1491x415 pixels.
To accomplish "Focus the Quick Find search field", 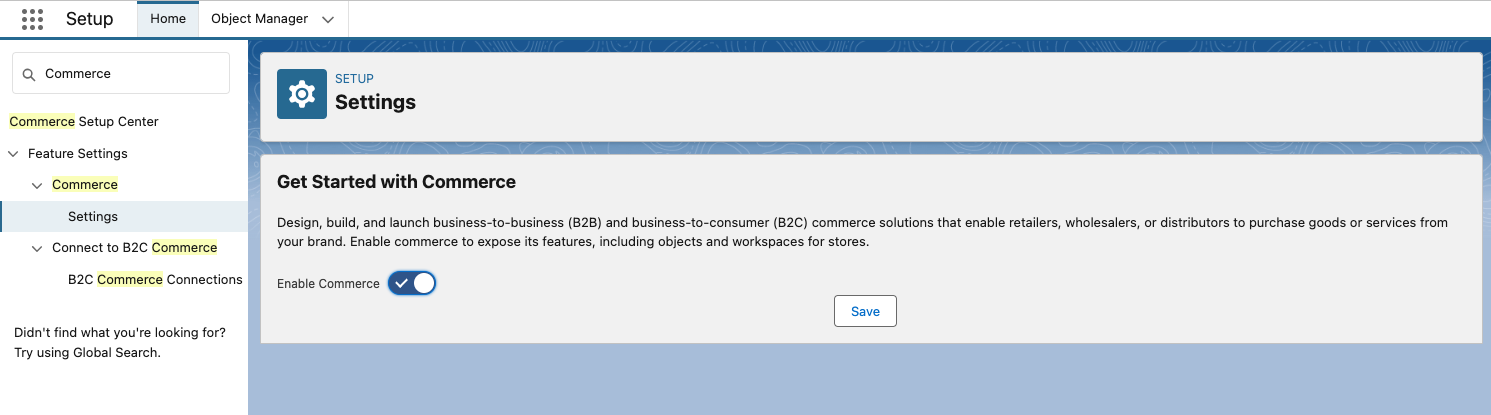I will pyautogui.click(x=121, y=73).
